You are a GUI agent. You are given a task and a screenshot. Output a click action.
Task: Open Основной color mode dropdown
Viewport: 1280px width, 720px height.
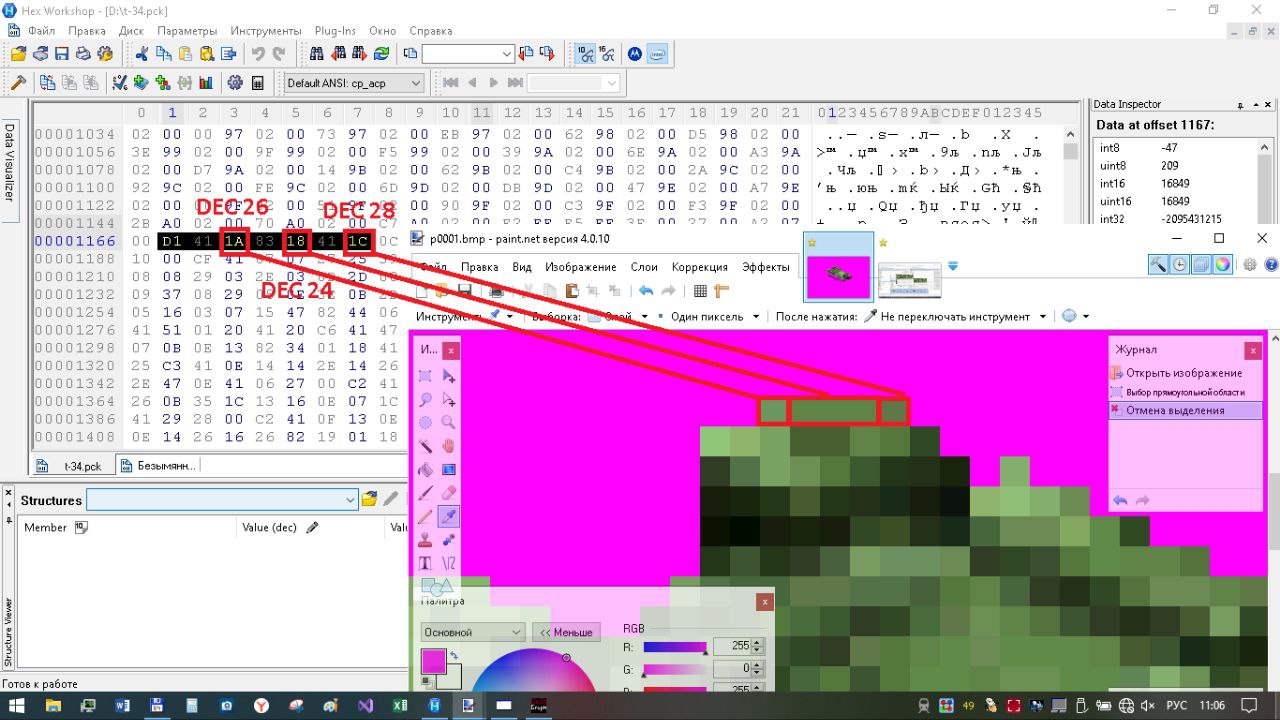click(x=472, y=632)
